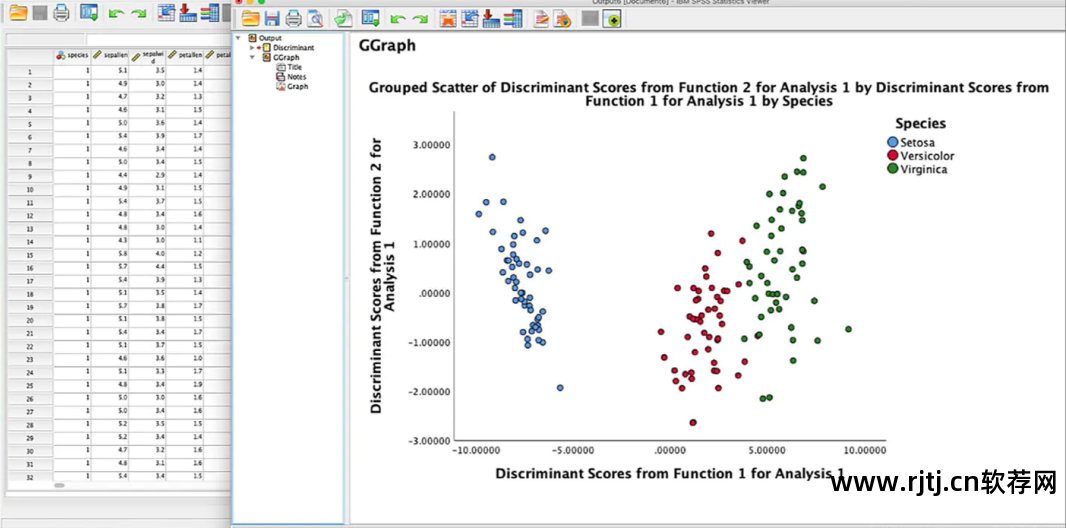Undo the last action in the Viewer
1066x528 pixels.
point(398,19)
